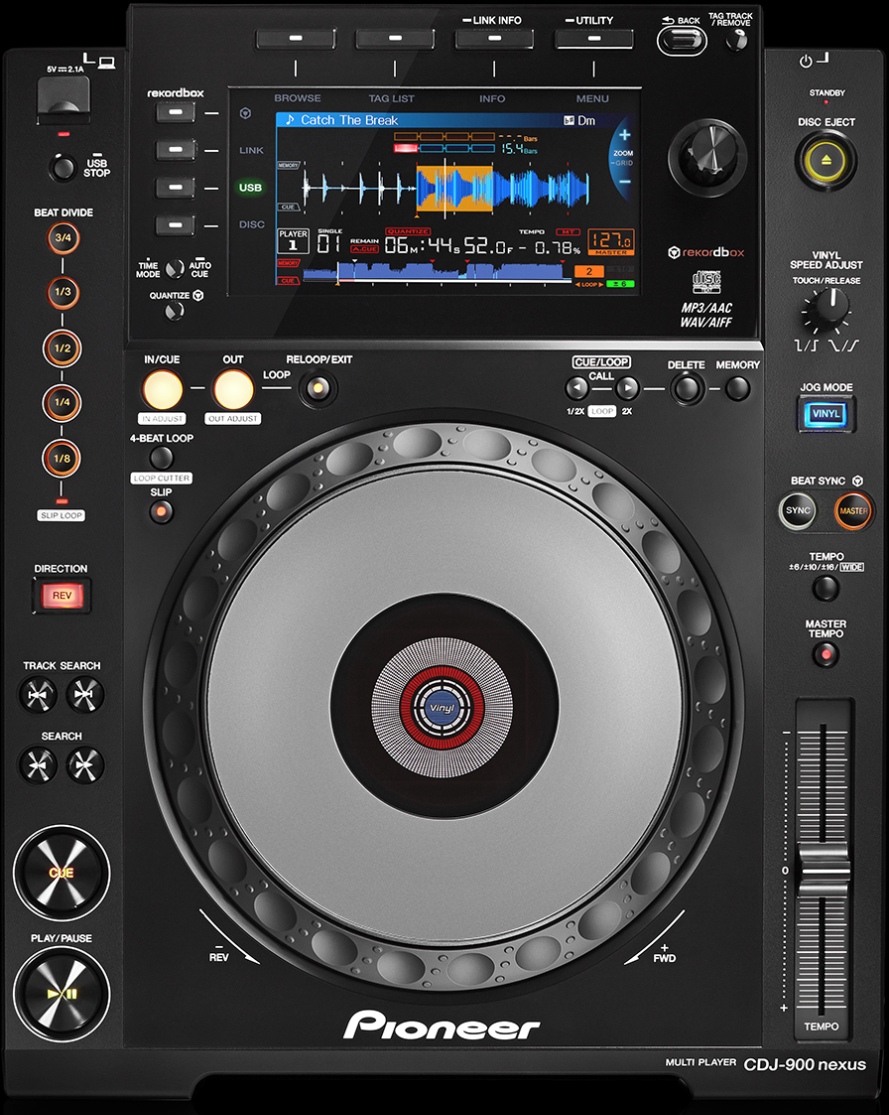The width and height of the screenshot is (889, 1115).
Task: Click the cue/loop MEMORY button
Action: click(738, 389)
